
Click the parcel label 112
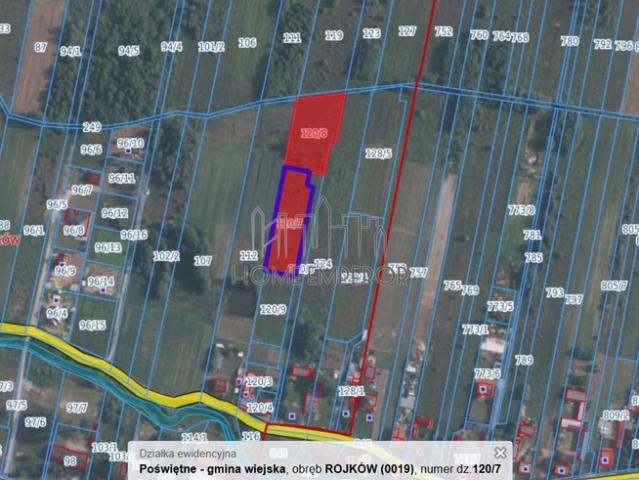pyautogui.click(x=249, y=255)
